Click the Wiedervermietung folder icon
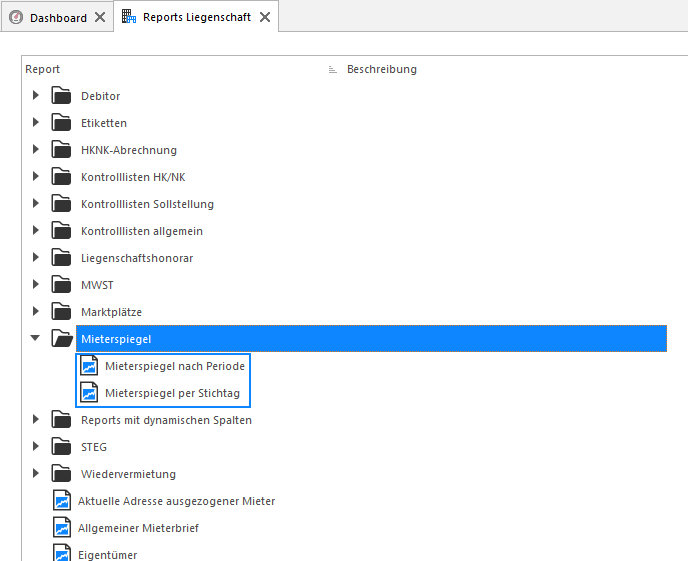688x561 pixels. 61,473
